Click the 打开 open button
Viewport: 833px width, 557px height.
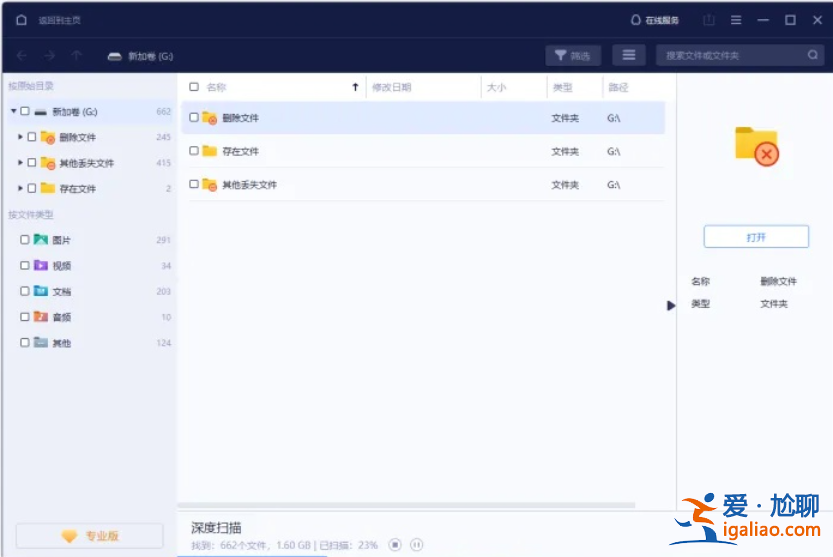(x=756, y=237)
